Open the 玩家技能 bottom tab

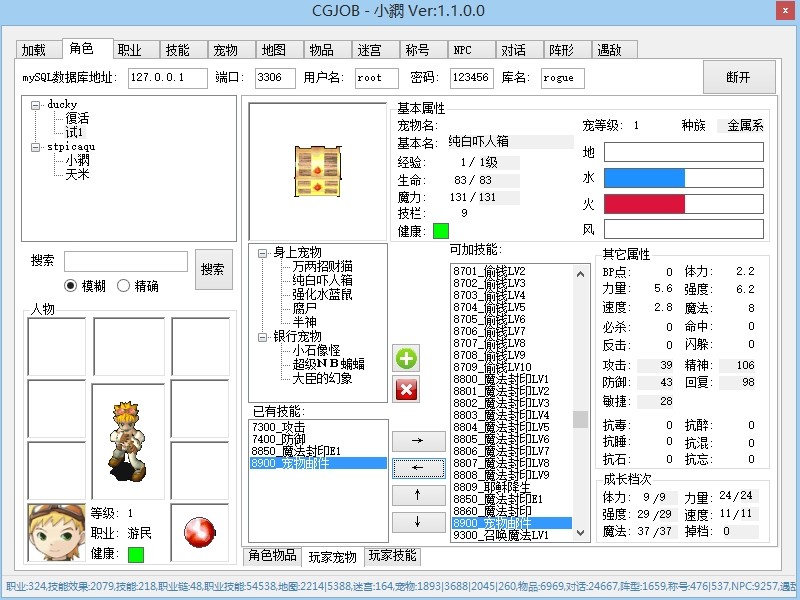[x=391, y=556]
